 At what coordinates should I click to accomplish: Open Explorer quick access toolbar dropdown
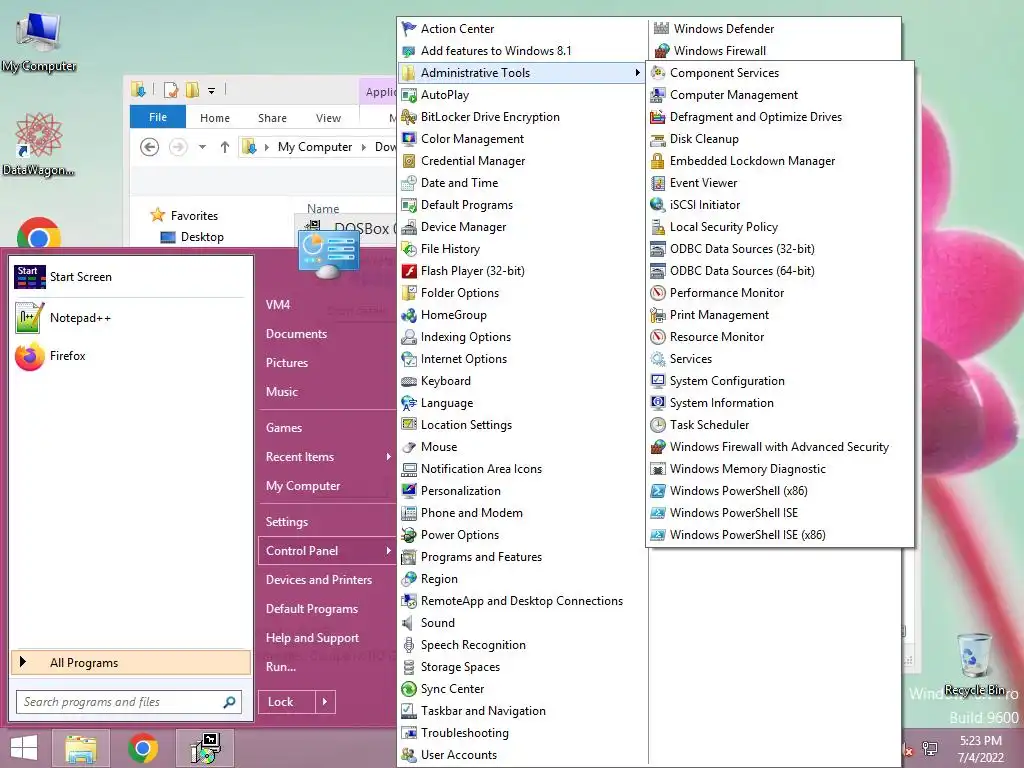point(212,90)
